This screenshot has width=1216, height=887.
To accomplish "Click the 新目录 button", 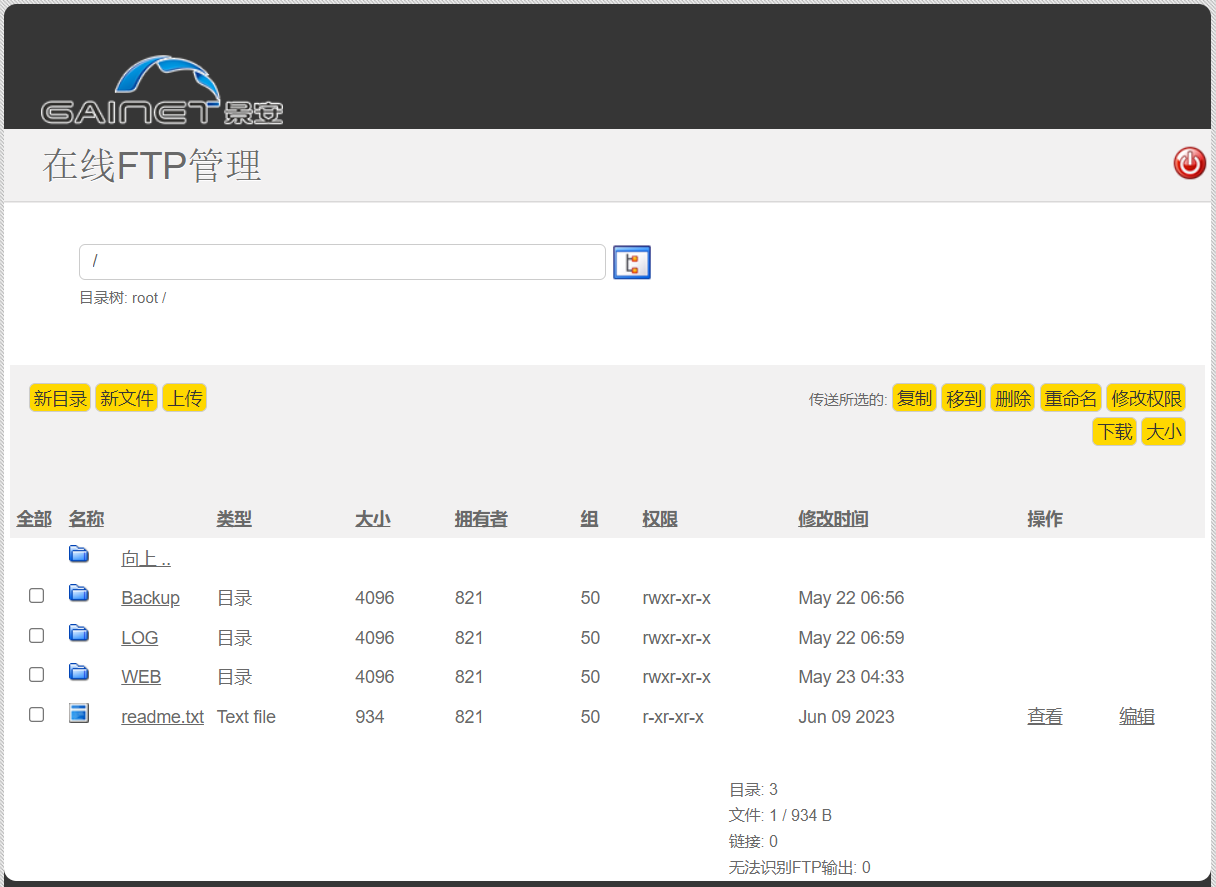I will pos(60,399).
